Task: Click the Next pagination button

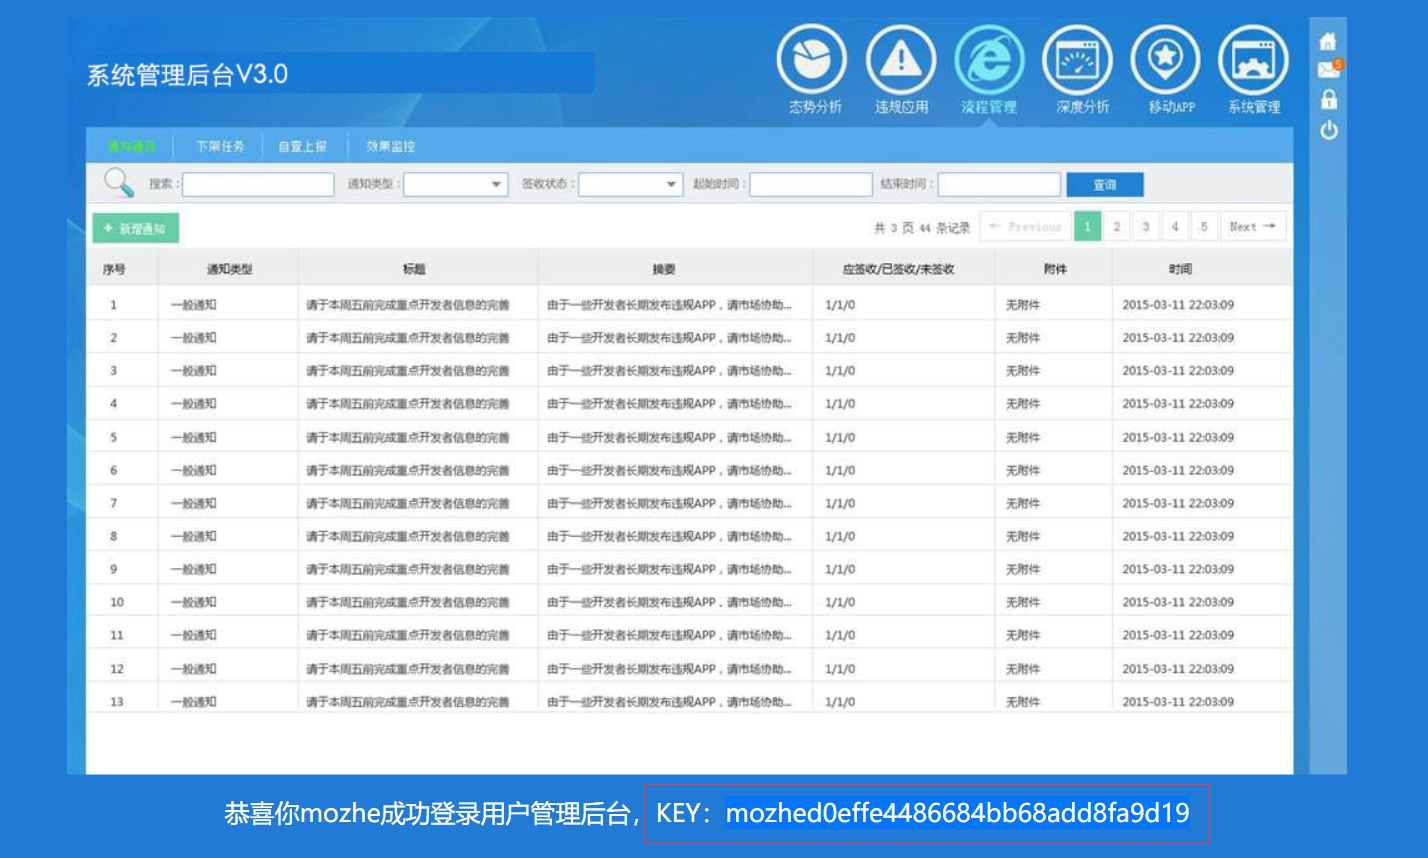Action: tap(1253, 227)
